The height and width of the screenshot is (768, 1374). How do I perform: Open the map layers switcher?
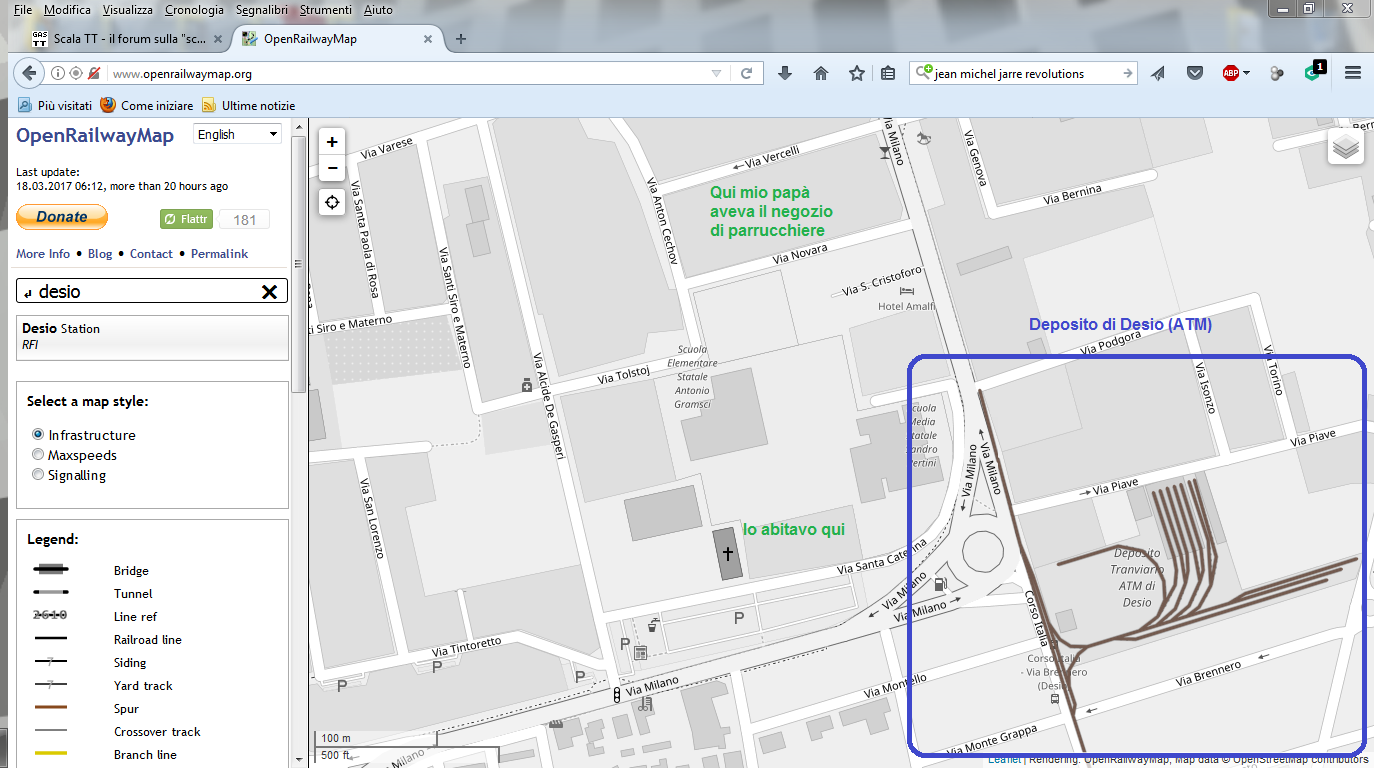tap(1346, 147)
